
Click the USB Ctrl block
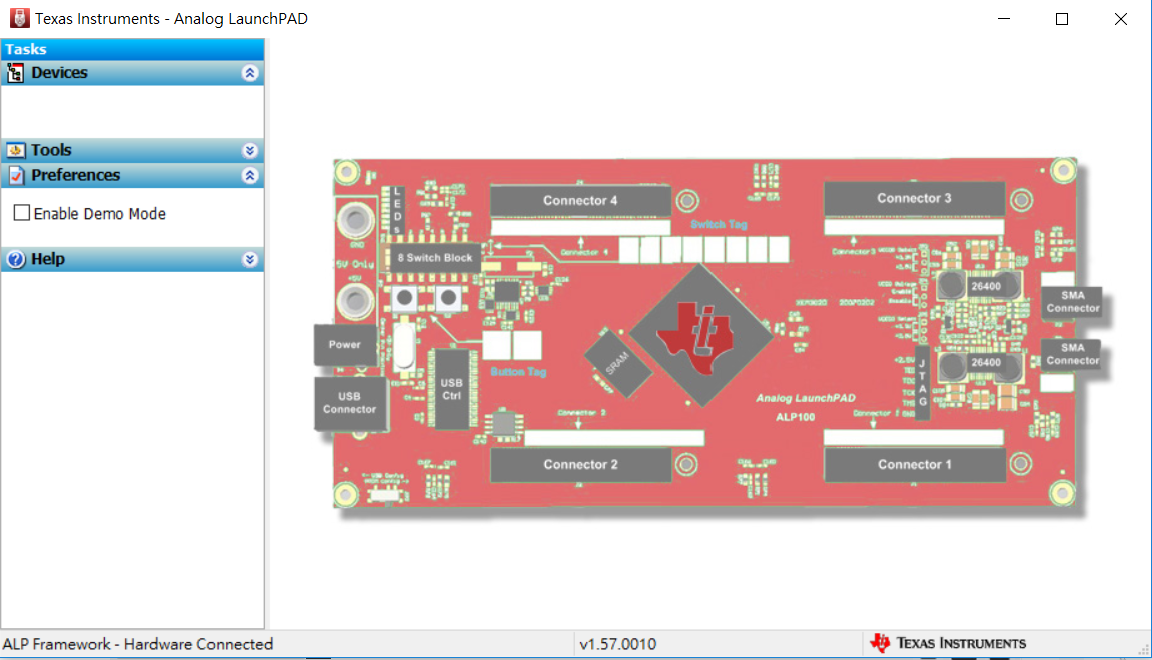pyautogui.click(x=451, y=389)
